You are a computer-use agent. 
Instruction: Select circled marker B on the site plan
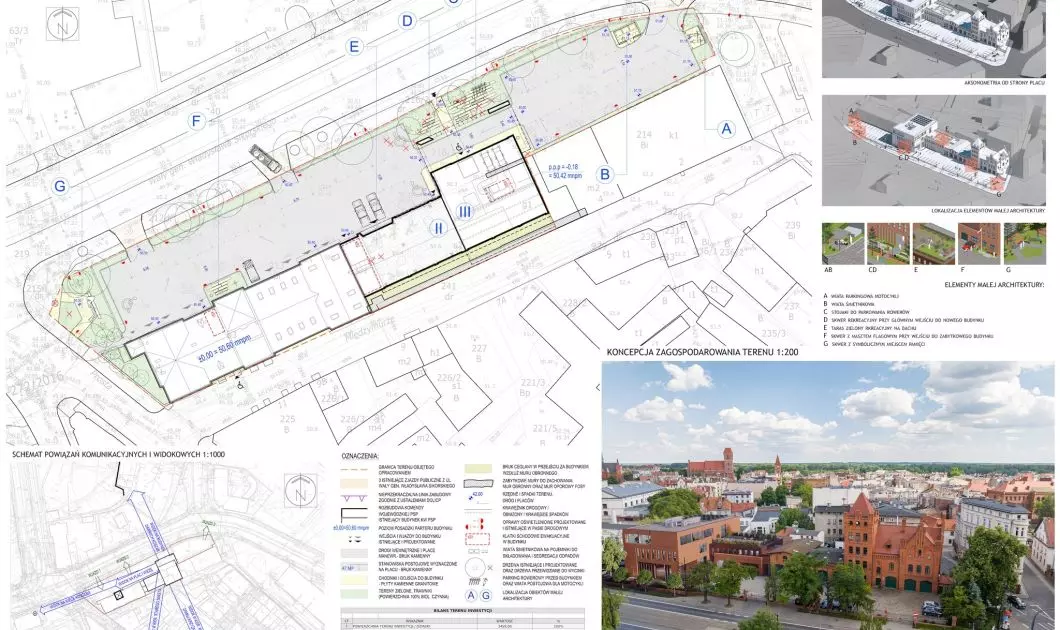(x=604, y=174)
